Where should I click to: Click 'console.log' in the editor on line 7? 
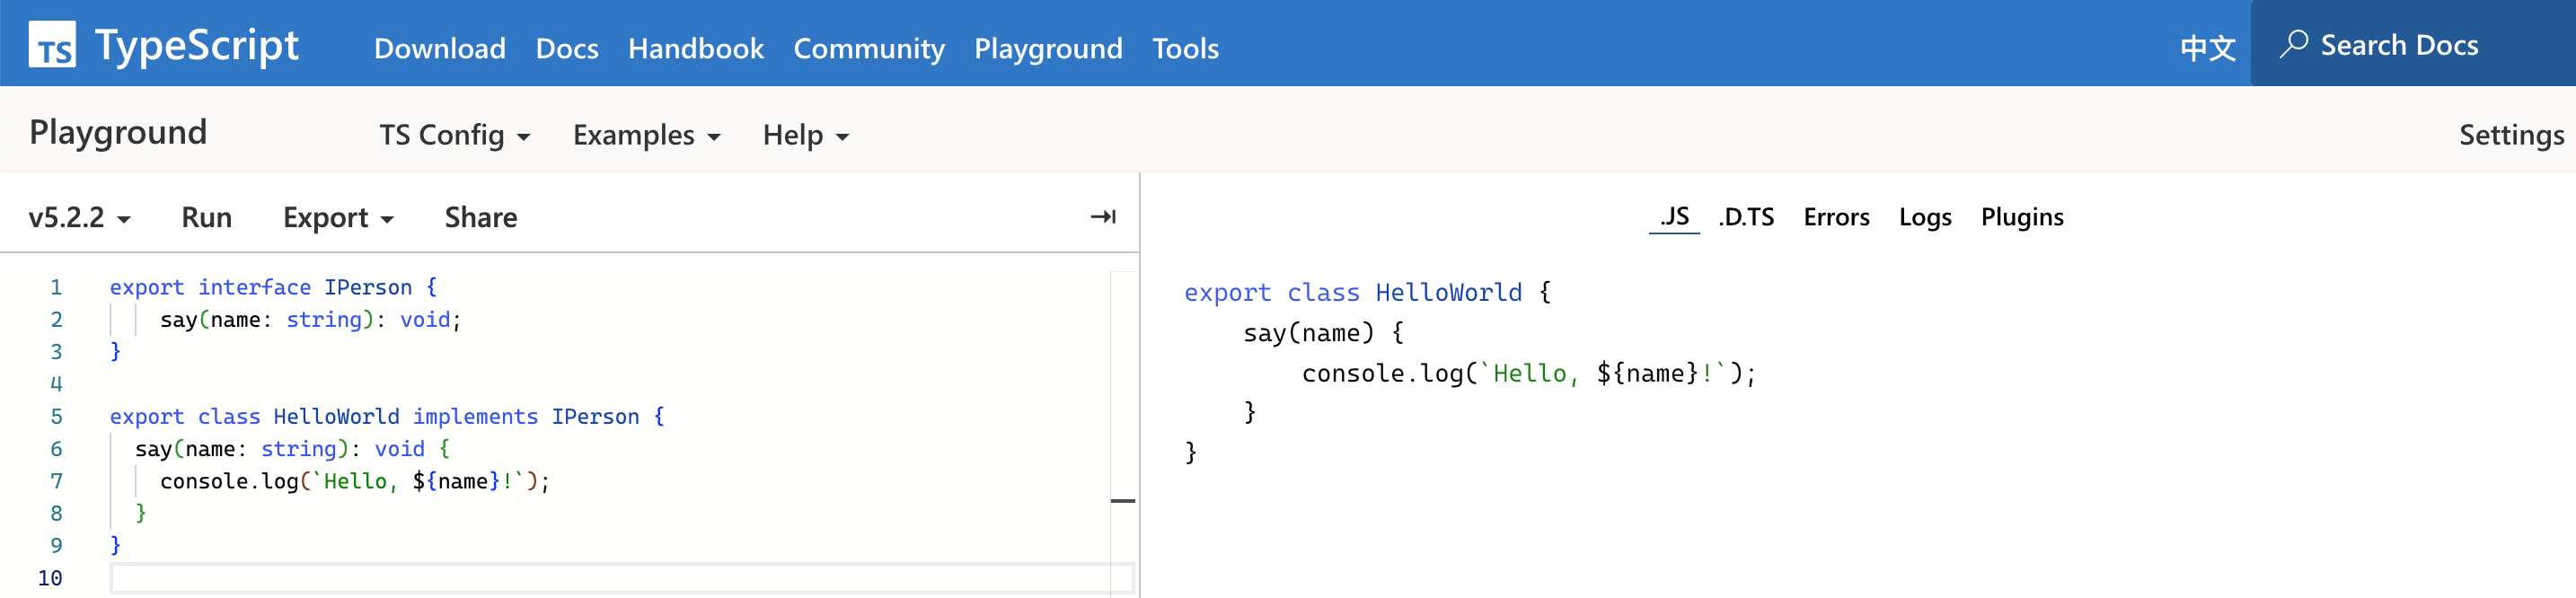(229, 482)
